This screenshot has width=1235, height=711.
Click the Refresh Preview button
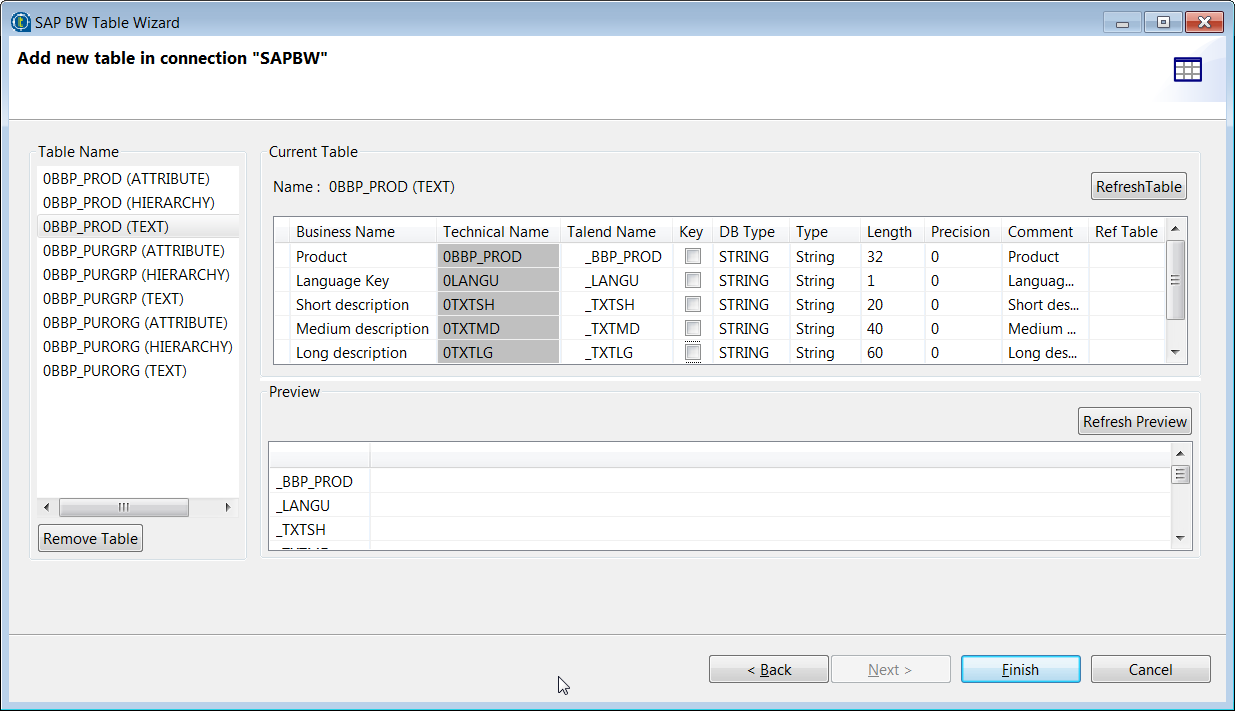point(1135,422)
